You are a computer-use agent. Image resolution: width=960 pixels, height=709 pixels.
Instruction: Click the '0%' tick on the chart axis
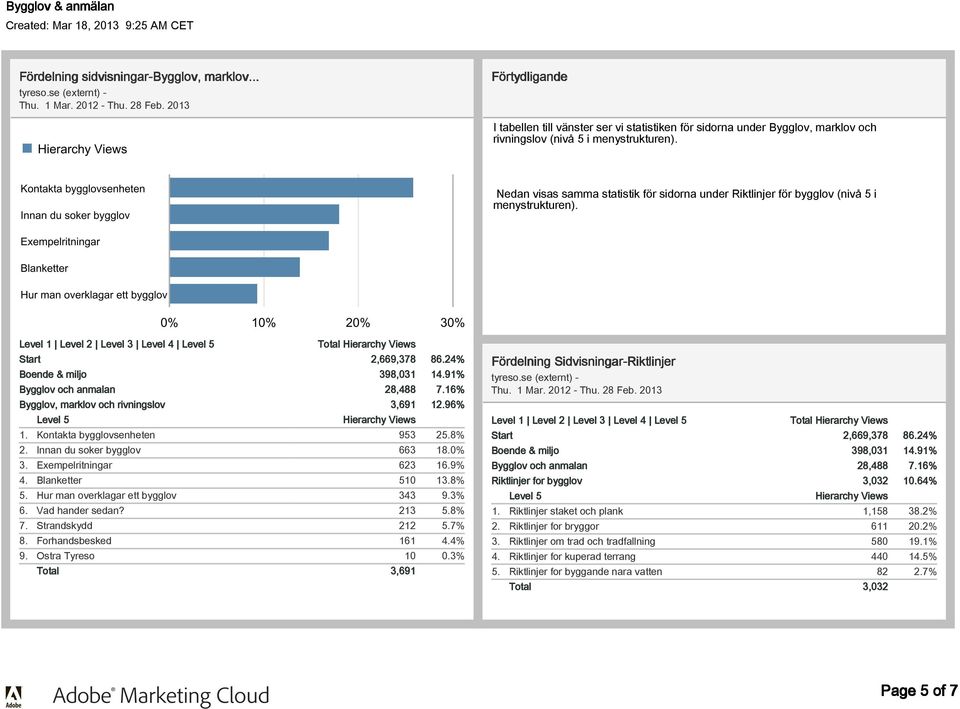[170, 323]
